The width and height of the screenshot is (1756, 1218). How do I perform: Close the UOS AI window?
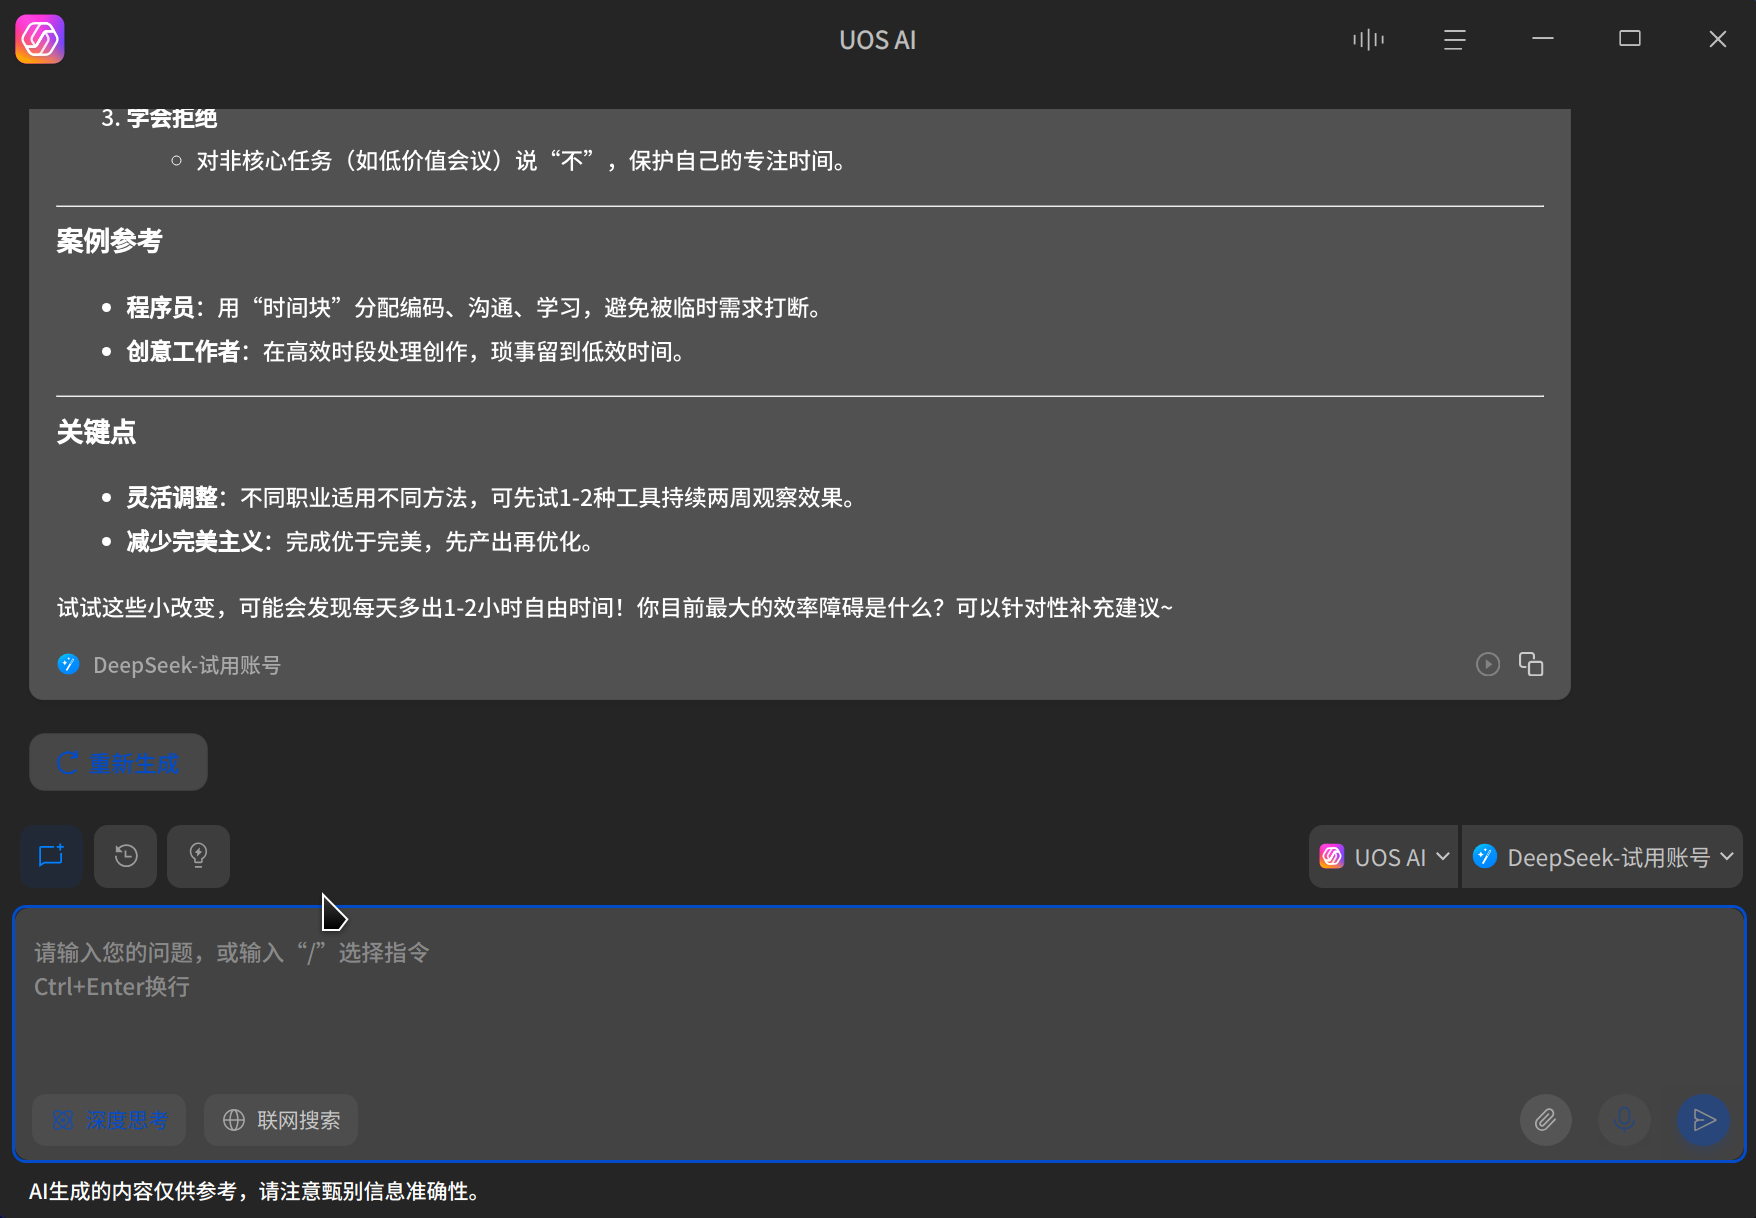click(1718, 39)
